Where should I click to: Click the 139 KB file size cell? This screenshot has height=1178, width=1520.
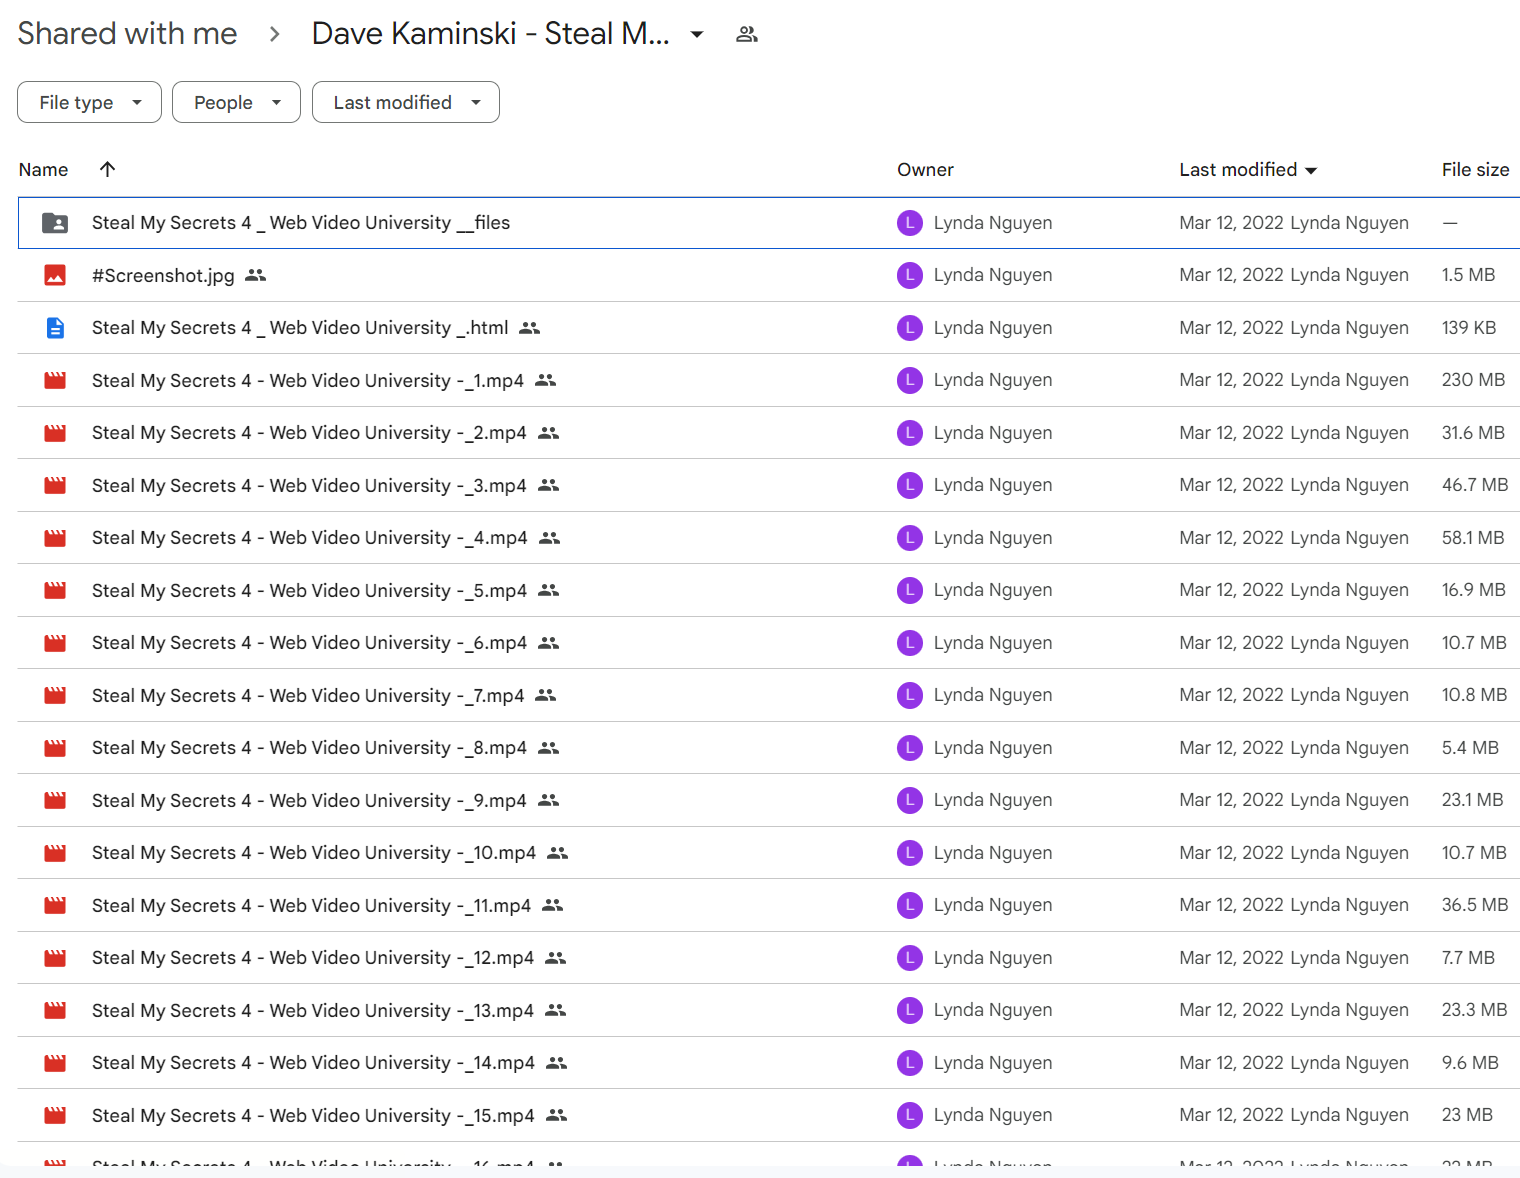point(1469,328)
